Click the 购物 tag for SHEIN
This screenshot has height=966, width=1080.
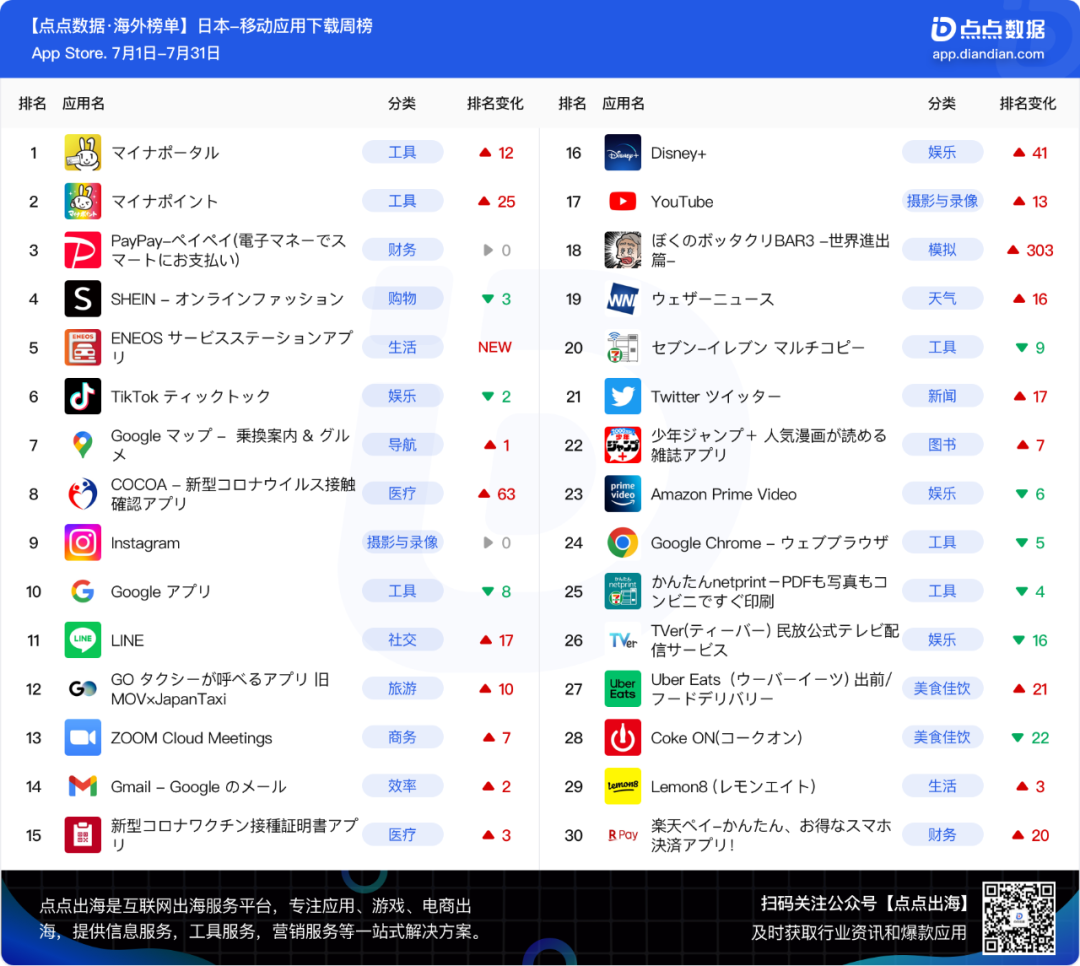coord(402,298)
